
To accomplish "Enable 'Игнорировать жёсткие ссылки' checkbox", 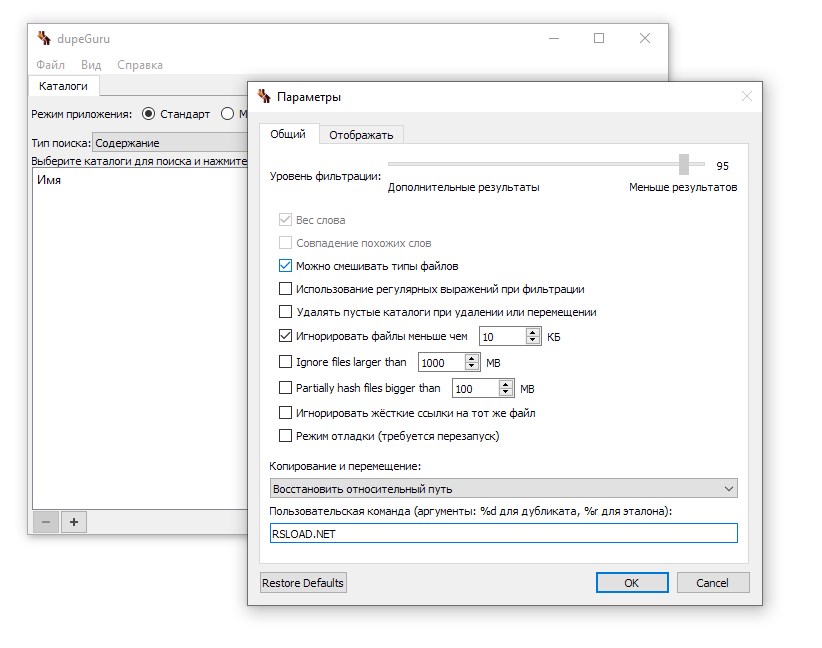I will [x=285, y=413].
